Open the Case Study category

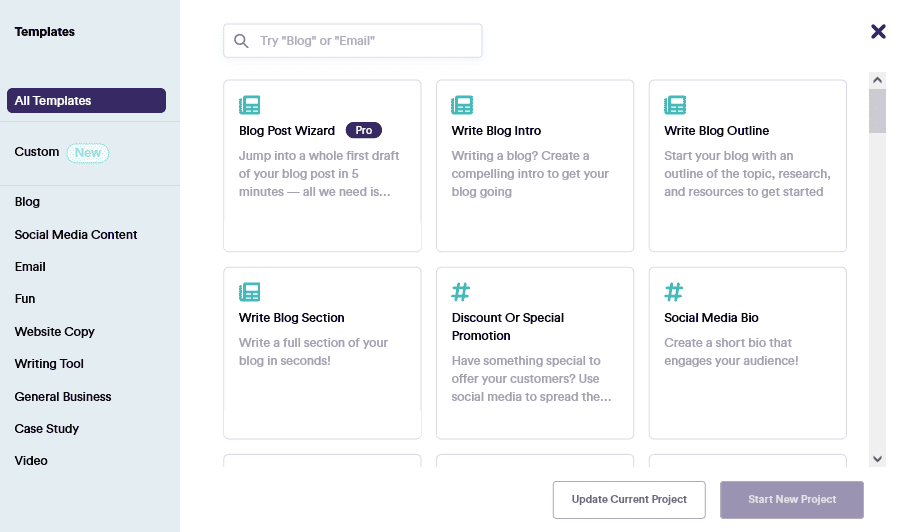tap(47, 429)
